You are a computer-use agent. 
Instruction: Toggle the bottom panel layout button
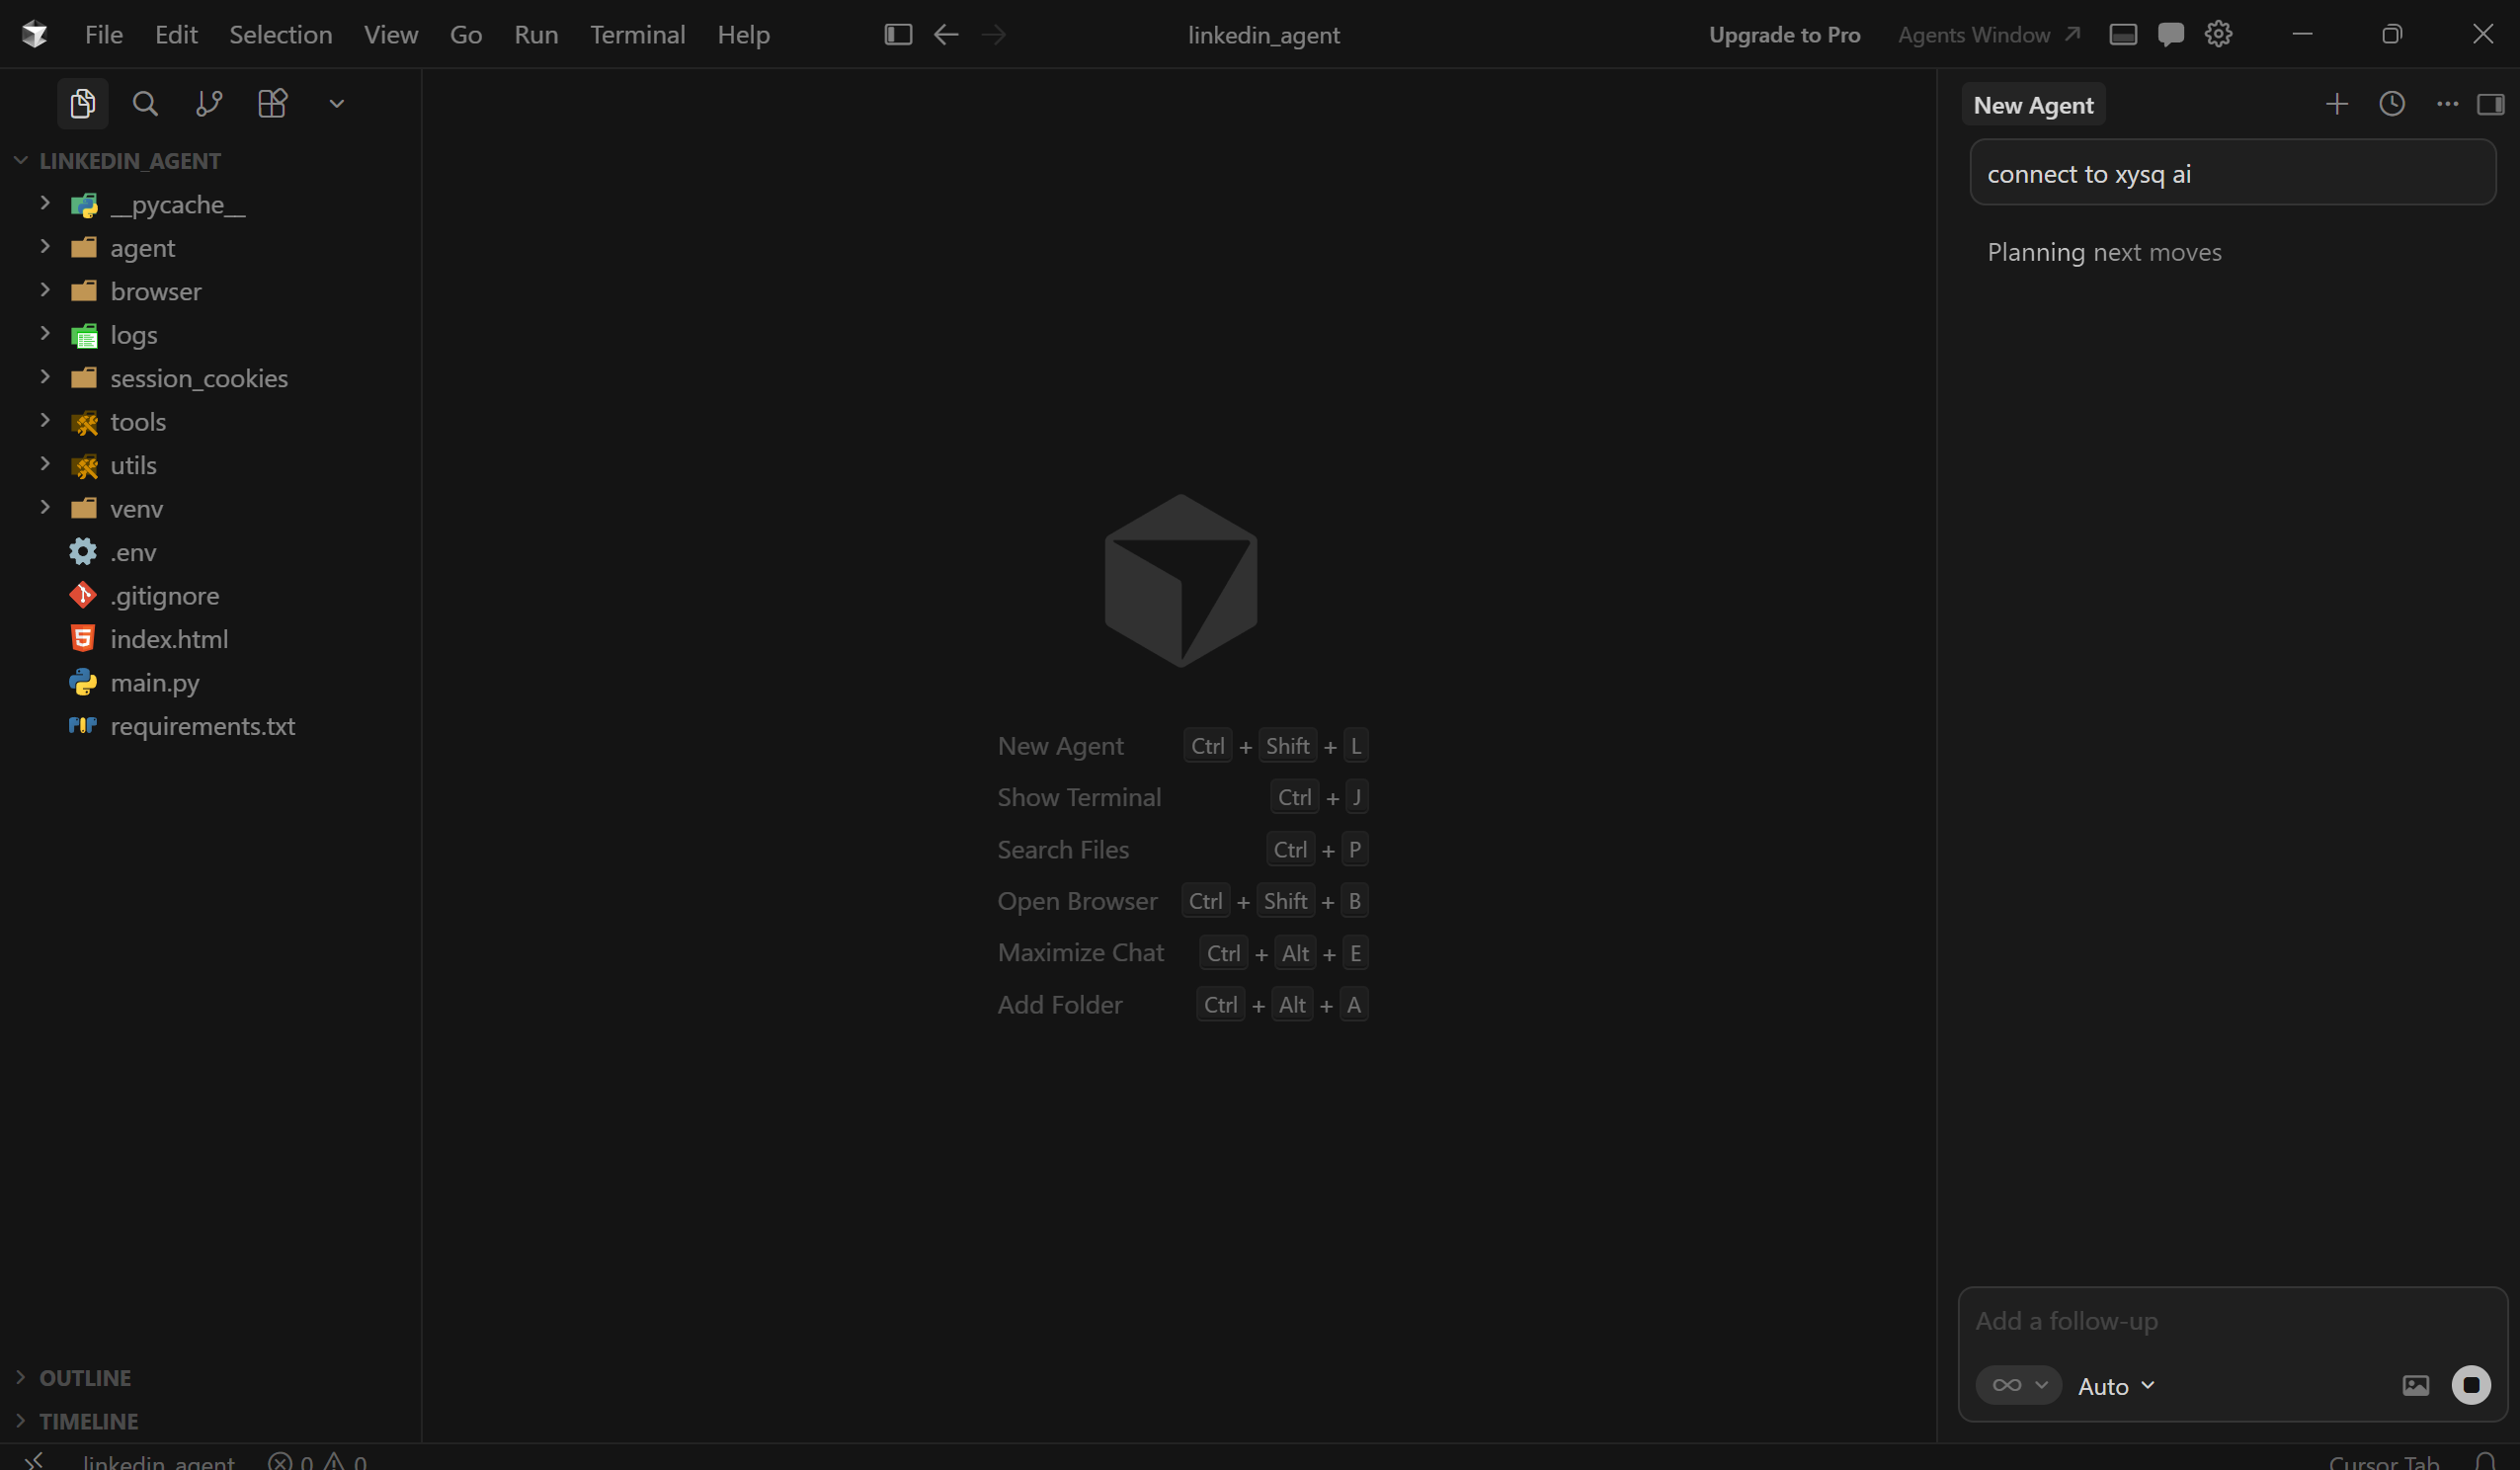click(x=2123, y=35)
